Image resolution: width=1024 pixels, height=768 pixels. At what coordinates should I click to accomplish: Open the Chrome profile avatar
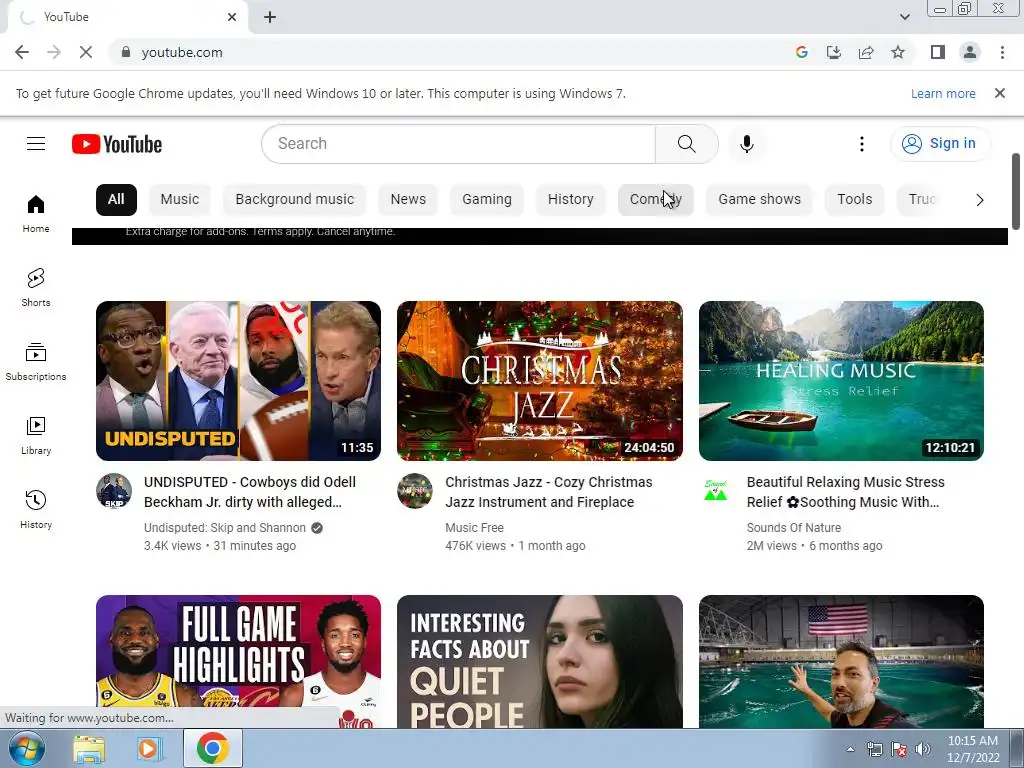[x=970, y=52]
